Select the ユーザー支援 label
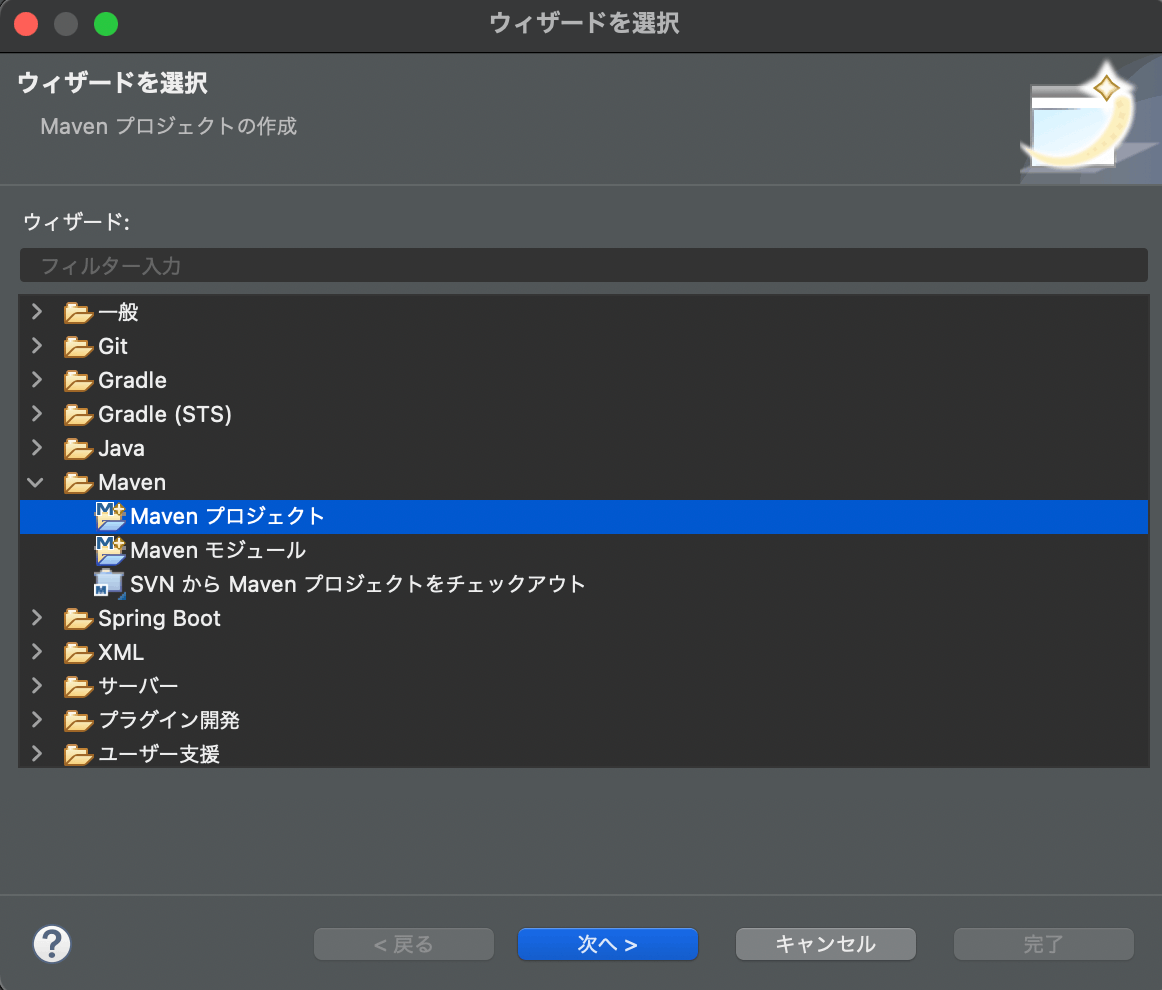Image resolution: width=1162 pixels, height=990 pixels. point(159,755)
